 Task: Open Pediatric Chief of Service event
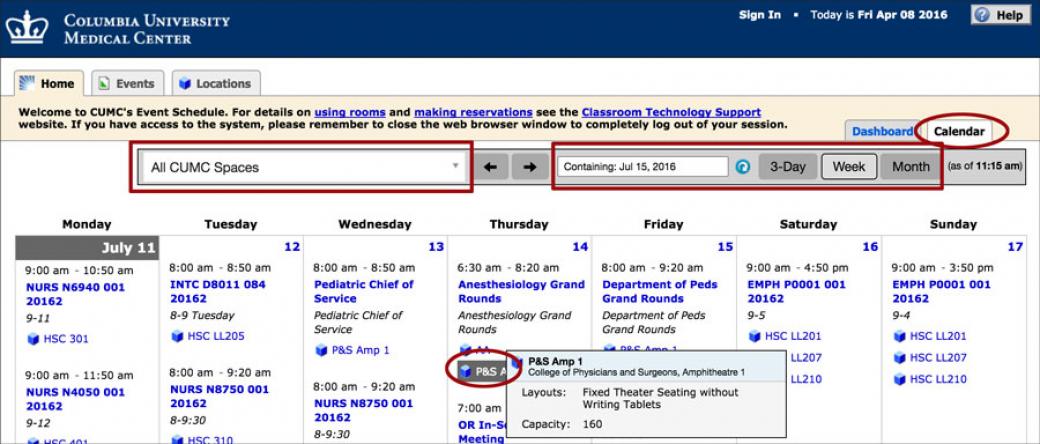click(363, 291)
